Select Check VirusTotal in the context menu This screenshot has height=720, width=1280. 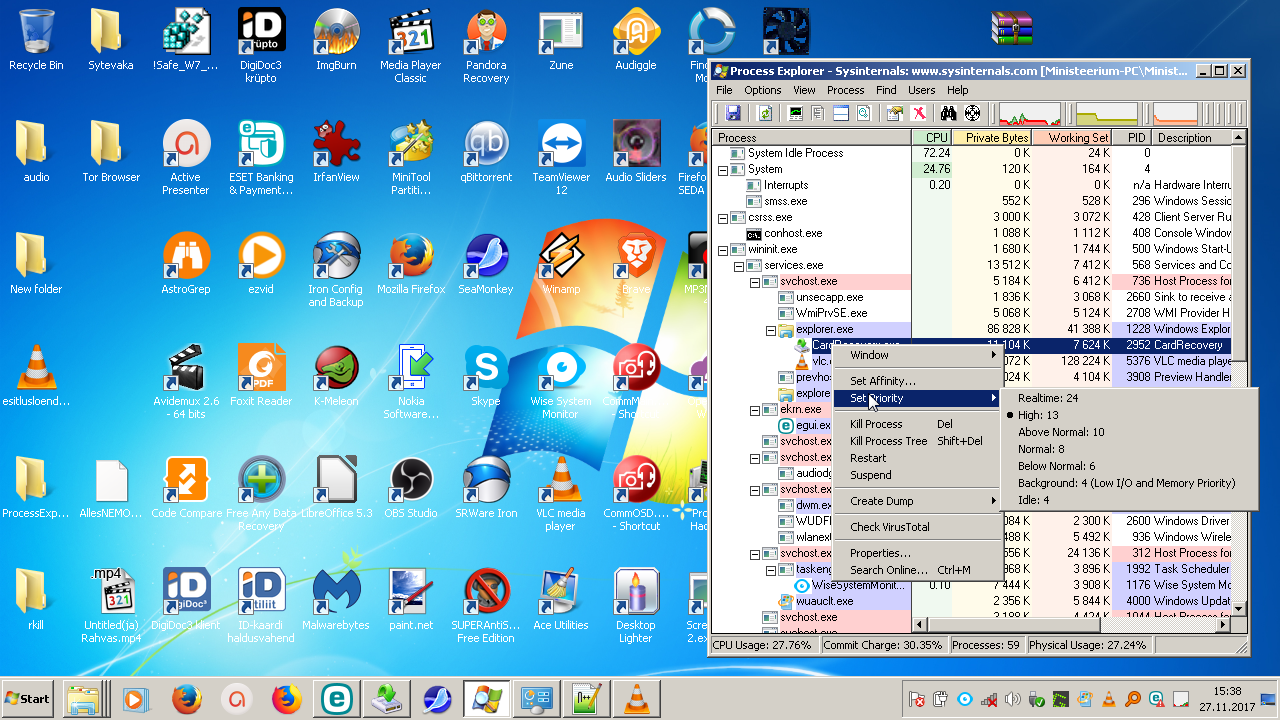(x=889, y=527)
